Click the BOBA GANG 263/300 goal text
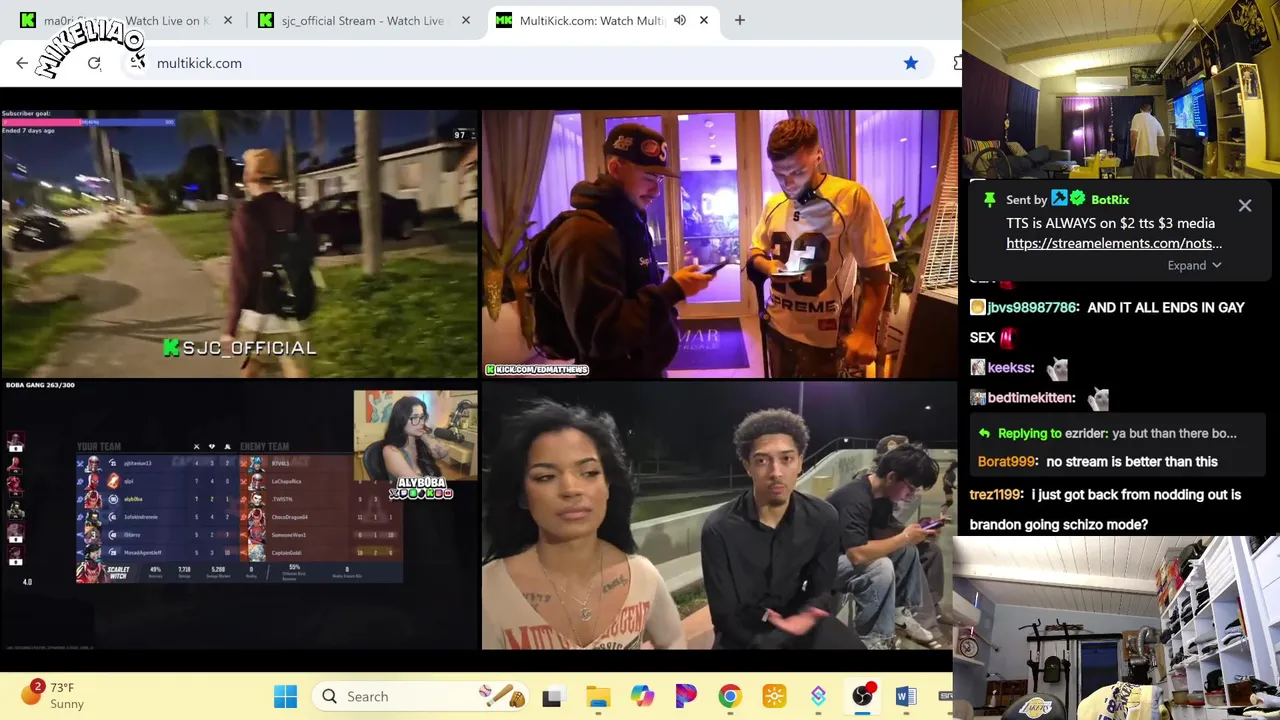Screen dimensions: 1280x720 point(40,385)
